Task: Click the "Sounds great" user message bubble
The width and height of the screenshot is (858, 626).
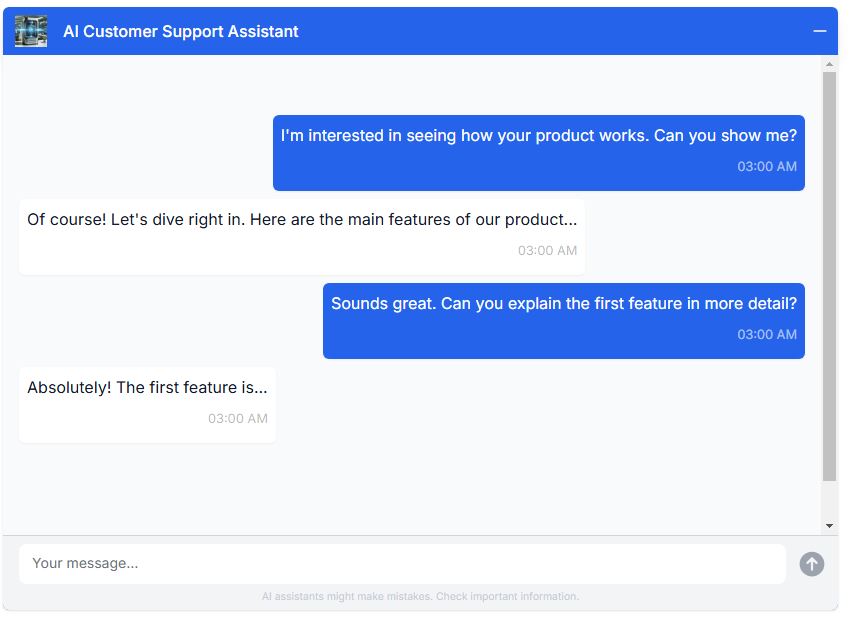Action: [563, 304]
